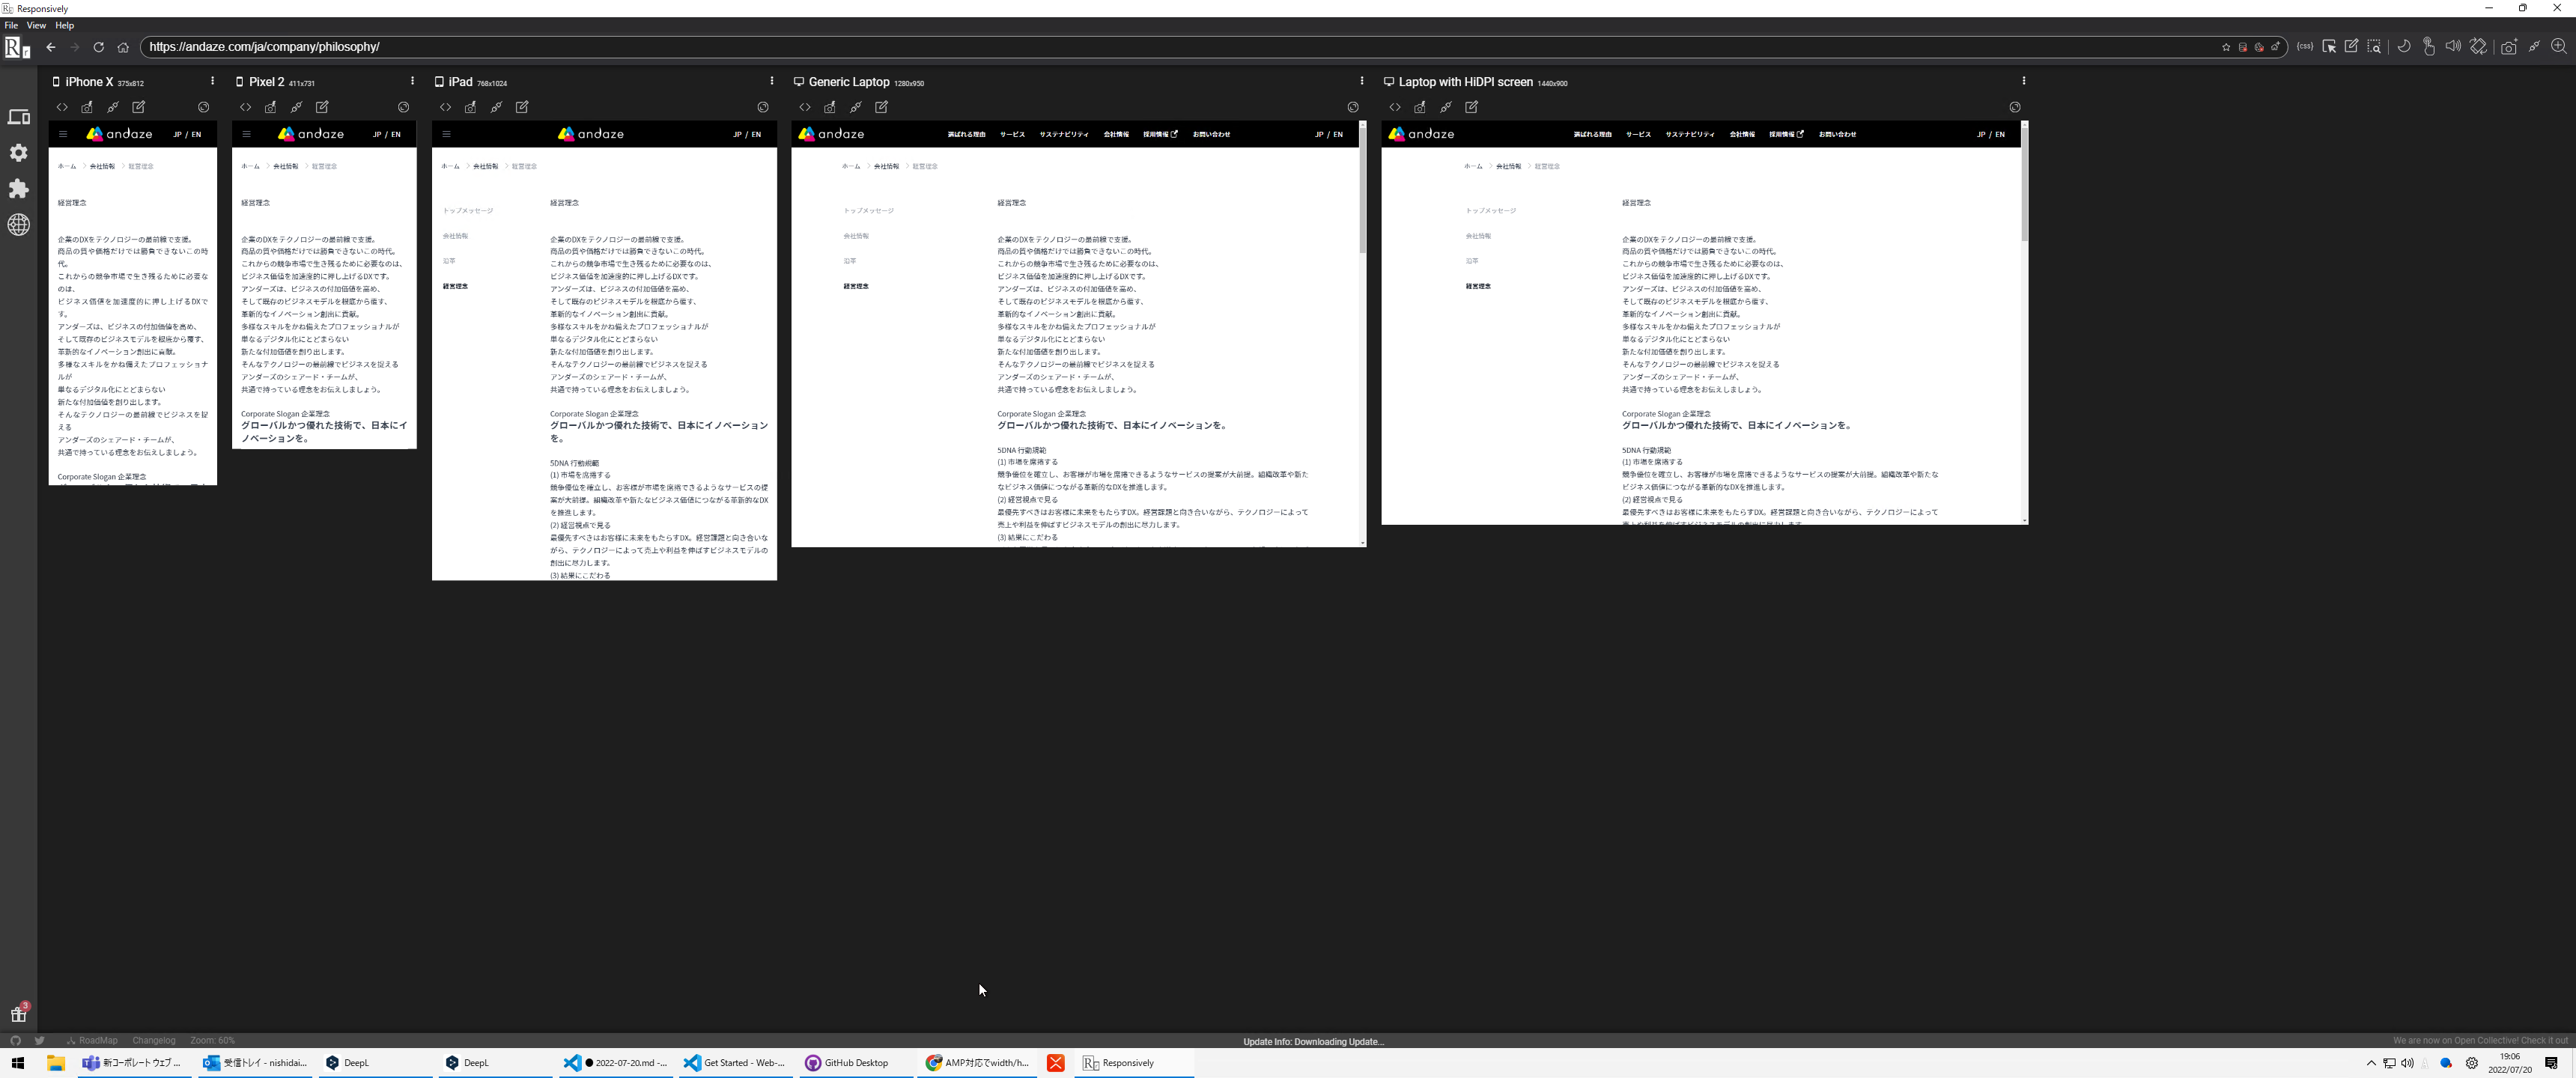Capture screenshots of all devices with camera icon
Viewport: 2576px width, 1078px height.
coord(2510,46)
